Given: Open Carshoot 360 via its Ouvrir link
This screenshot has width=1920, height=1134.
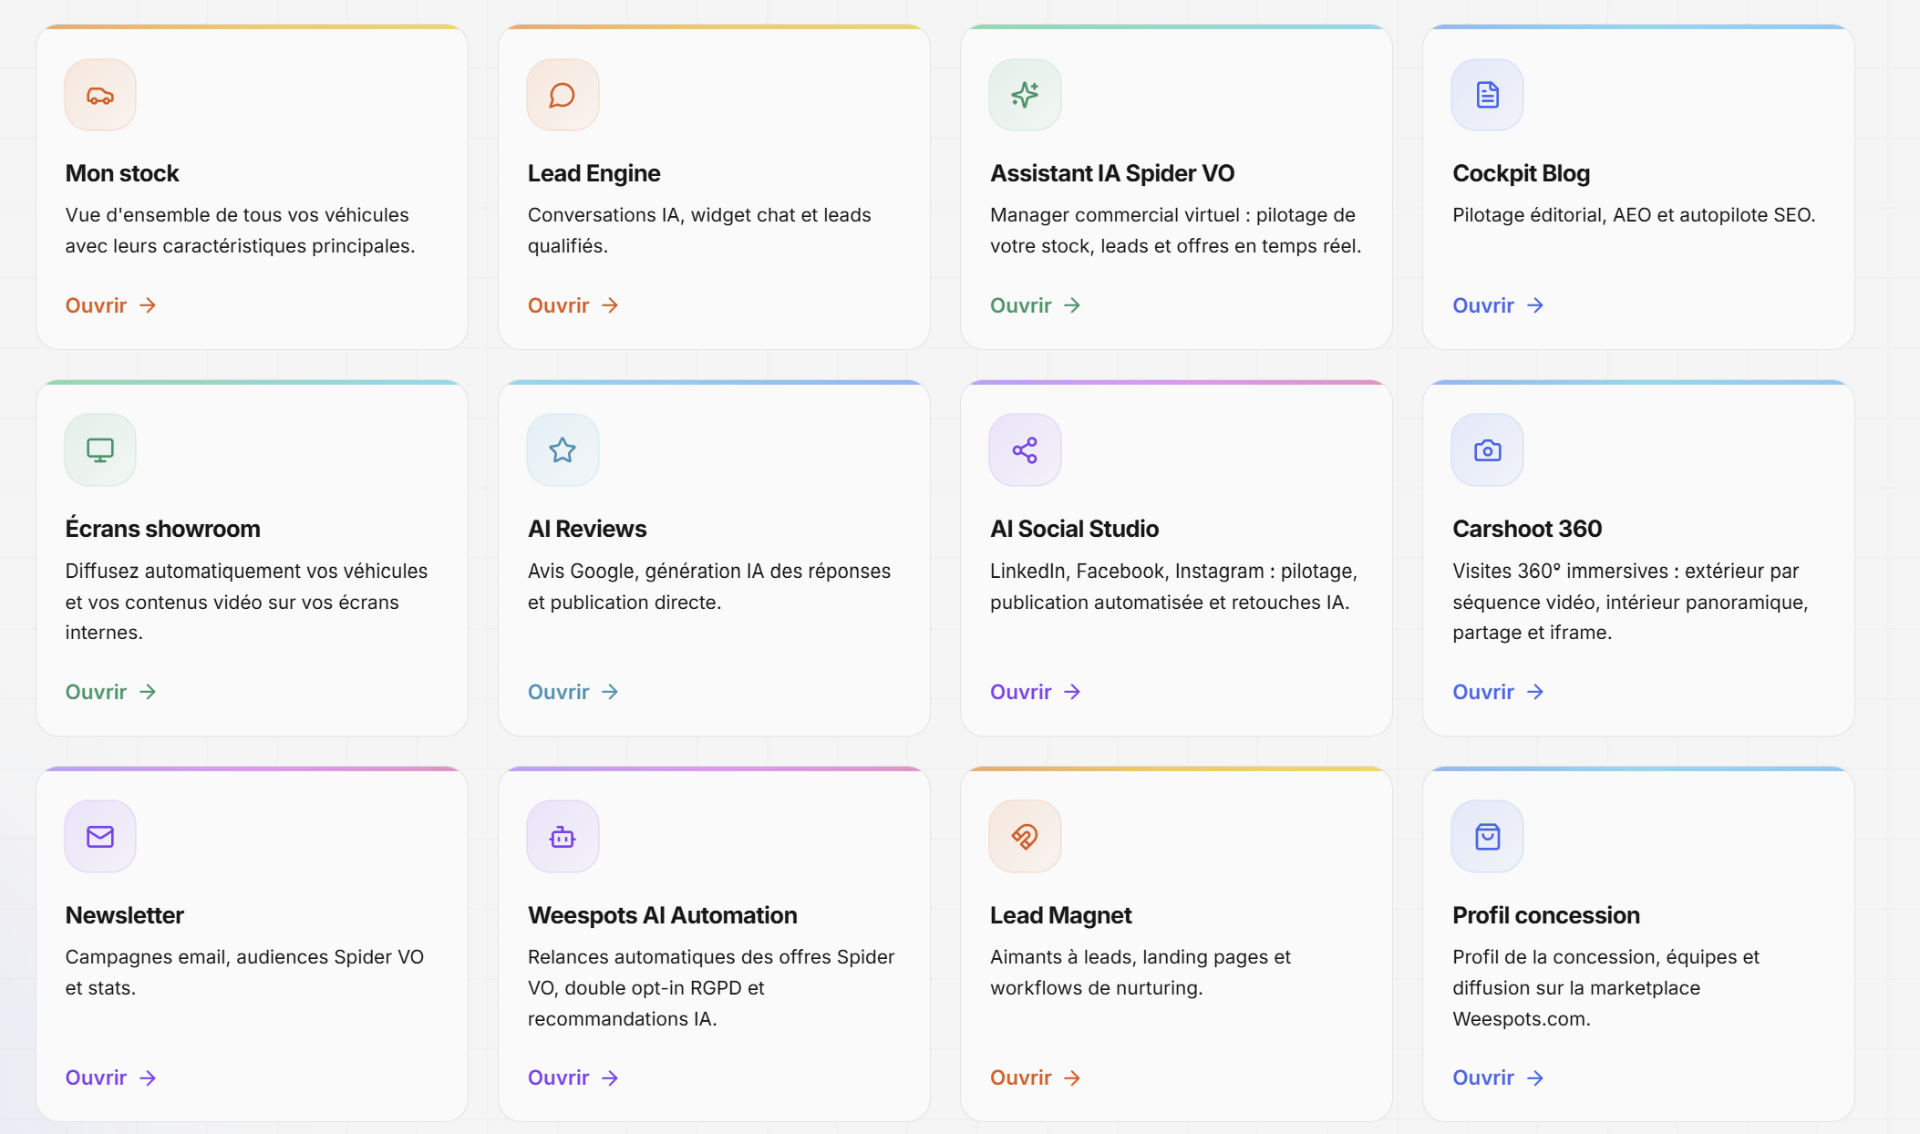Looking at the screenshot, I should [x=1498, y=692].
